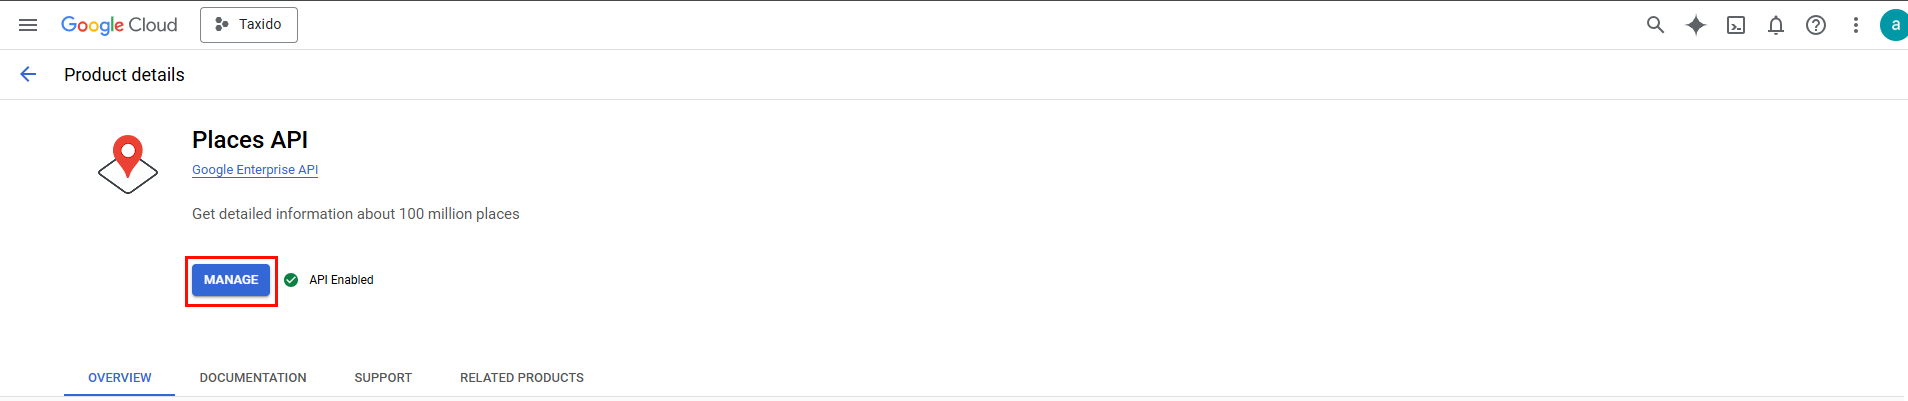Open the search magnifier icon
Screen dimensions: 1908x401
coord(1655,25)
